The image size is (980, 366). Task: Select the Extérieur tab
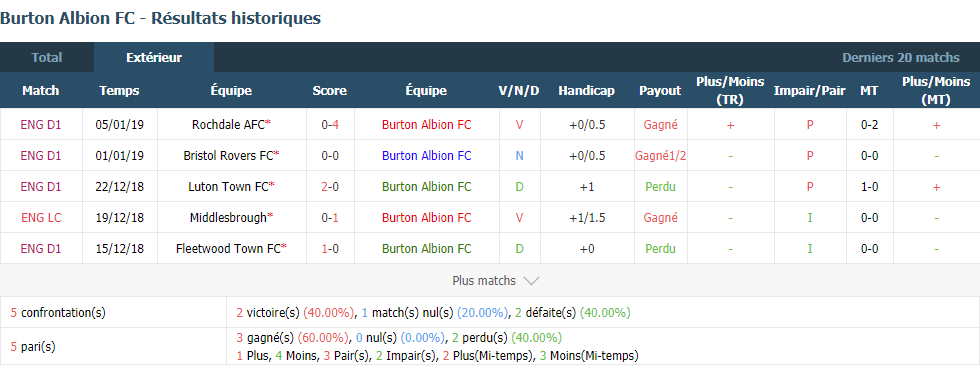click(x=154, y=57)
